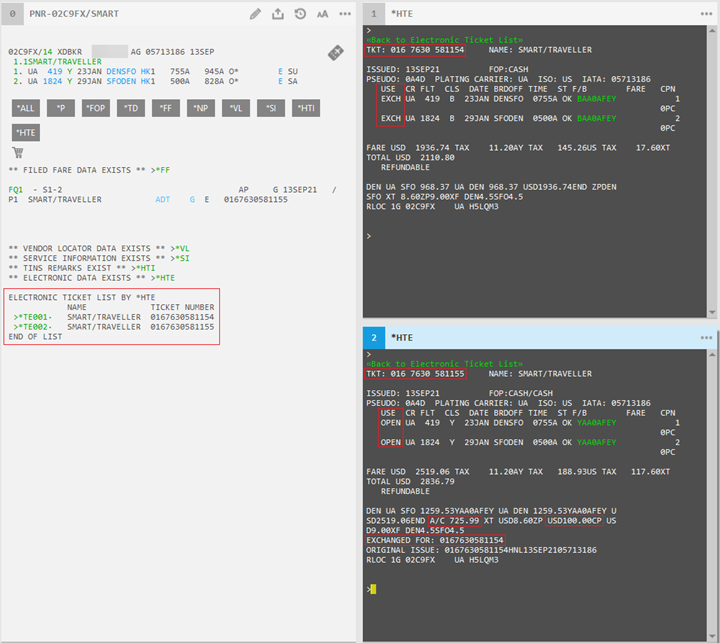Click Back to Electronic Ticket List in window 1
Viewport: 720px width, 643px height.
444,39
